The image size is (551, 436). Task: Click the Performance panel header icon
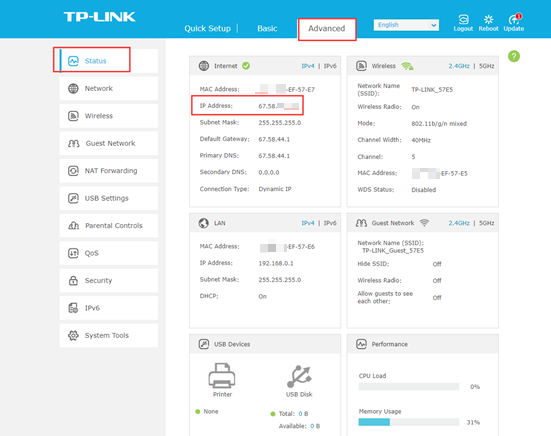point(361,344)
